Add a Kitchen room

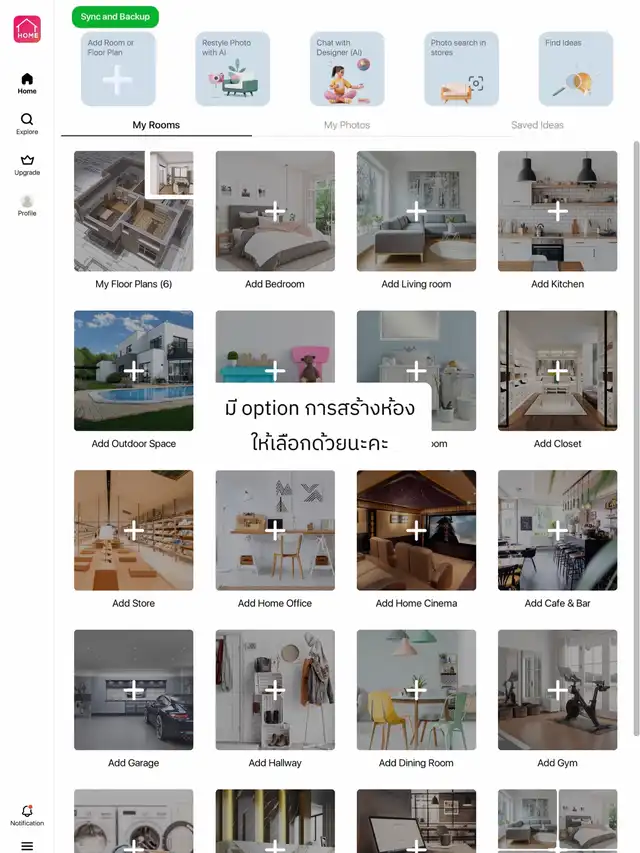click(x=557, y=212)
